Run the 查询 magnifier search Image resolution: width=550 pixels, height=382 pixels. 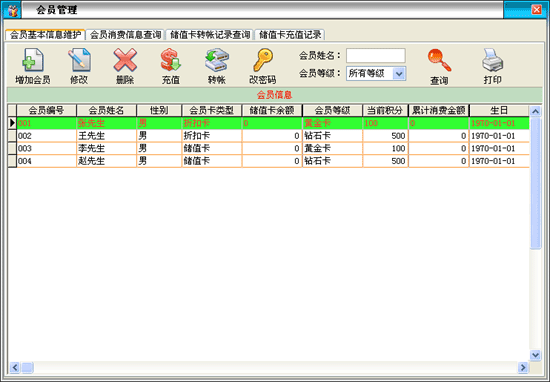[x=439, y=60]
